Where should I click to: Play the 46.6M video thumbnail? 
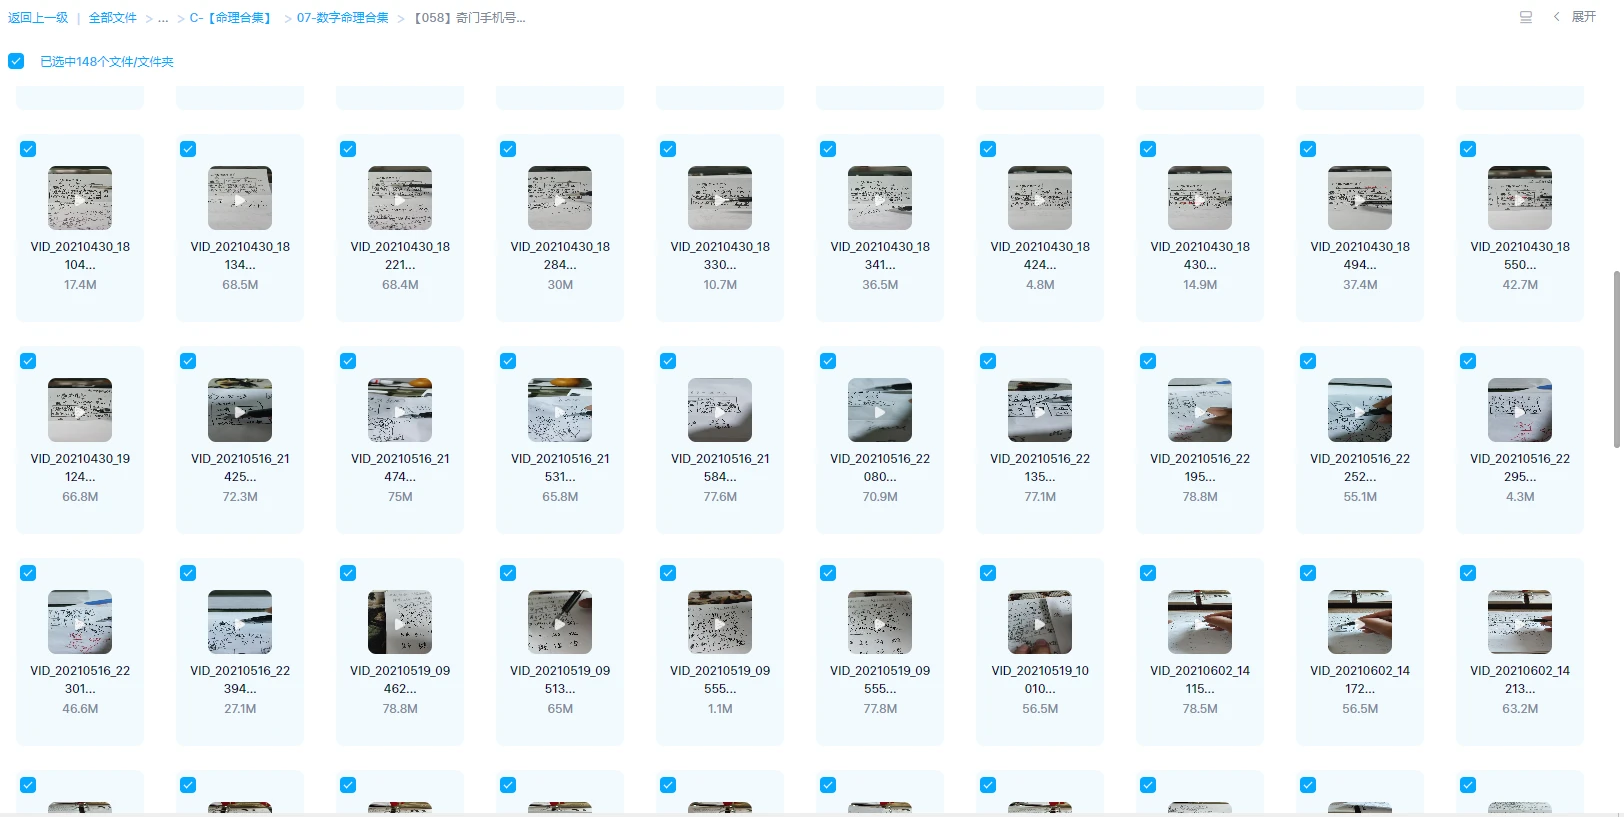[80, 622]
